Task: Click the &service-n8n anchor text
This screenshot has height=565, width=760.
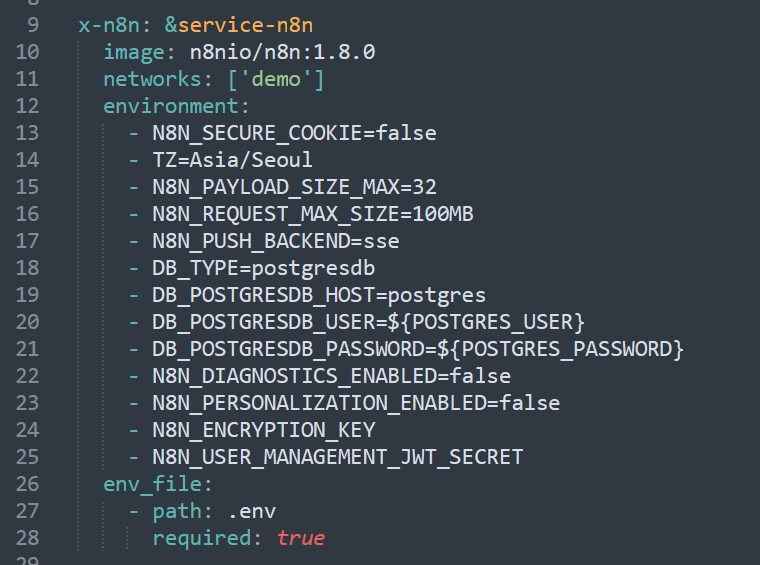Action: point(224,25)
